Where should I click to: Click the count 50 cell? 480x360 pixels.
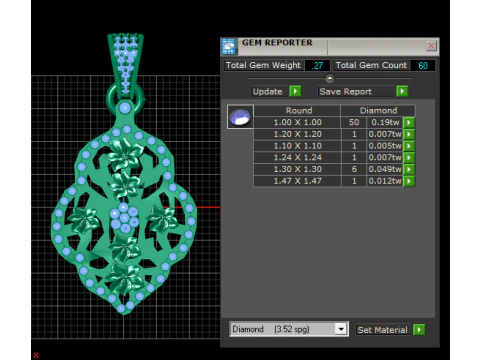354,122
